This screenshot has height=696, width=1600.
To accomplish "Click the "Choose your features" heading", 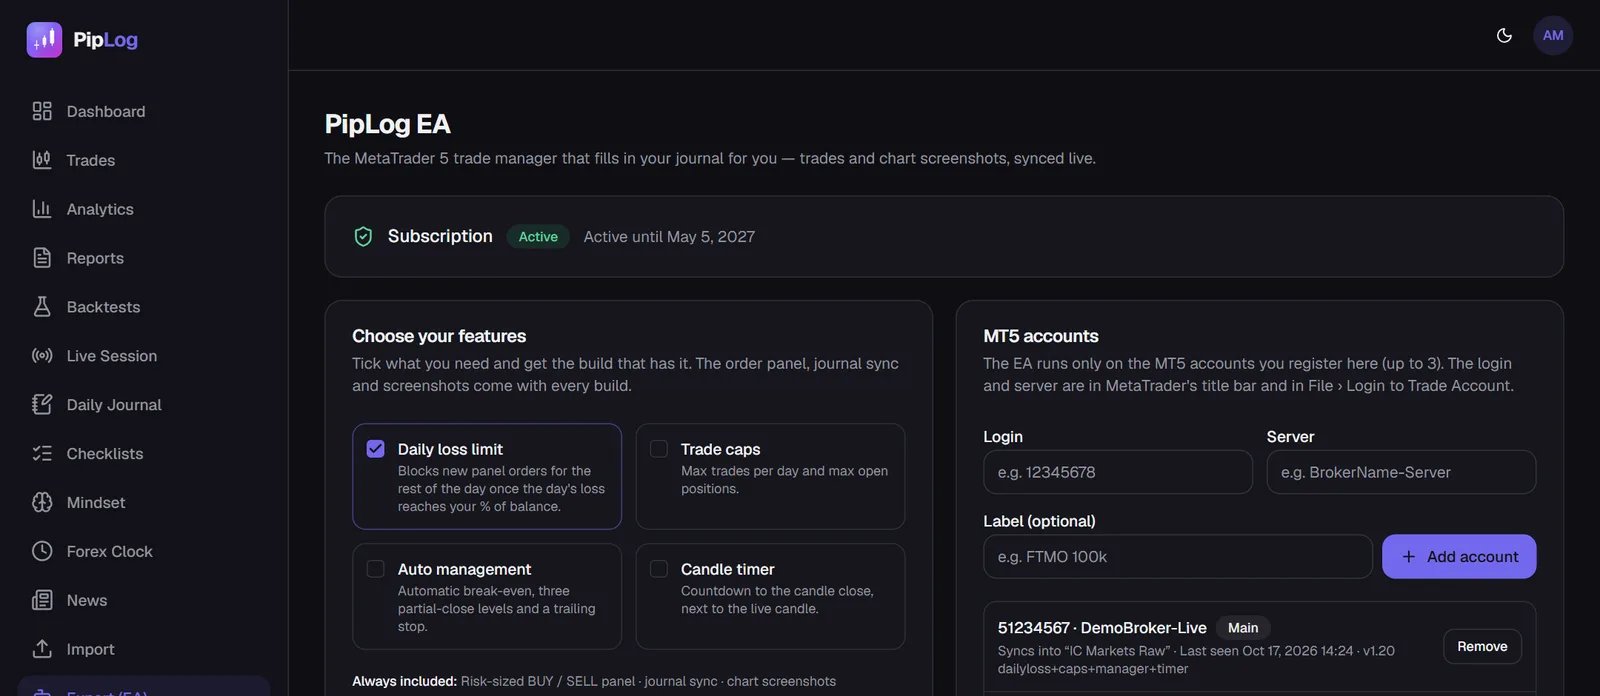I will [439, 336].
